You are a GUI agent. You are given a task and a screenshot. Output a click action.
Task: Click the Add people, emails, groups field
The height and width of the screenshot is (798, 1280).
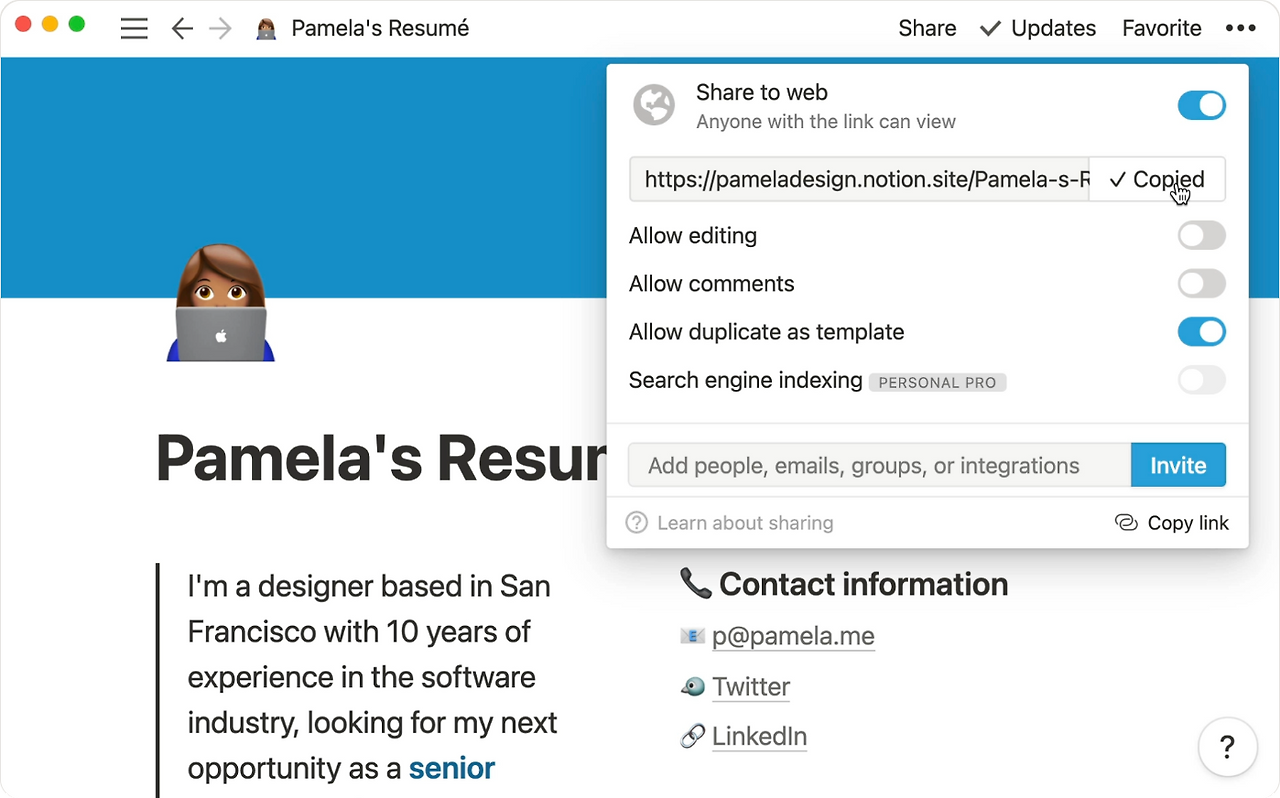click(879, 465)
